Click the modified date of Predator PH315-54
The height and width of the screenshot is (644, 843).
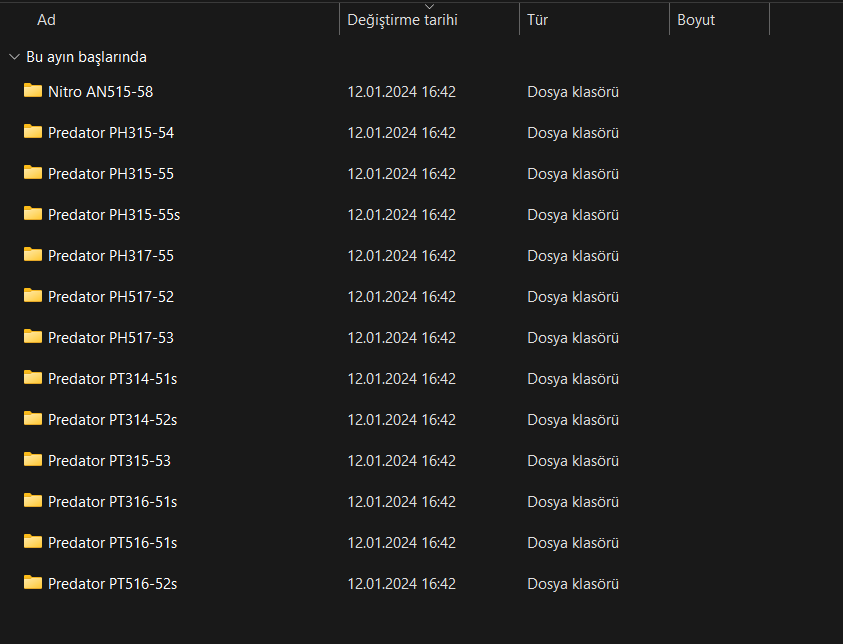(x=402, y=133)
